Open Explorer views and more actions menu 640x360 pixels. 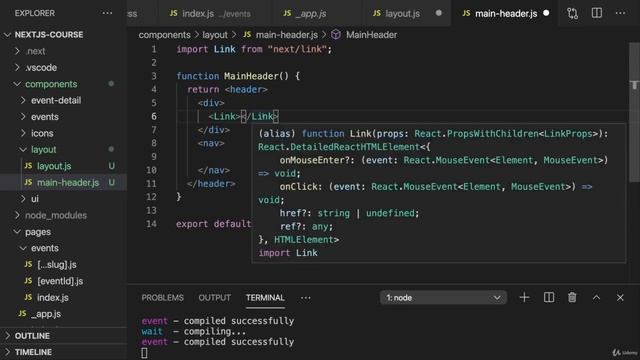coord(107,13)
